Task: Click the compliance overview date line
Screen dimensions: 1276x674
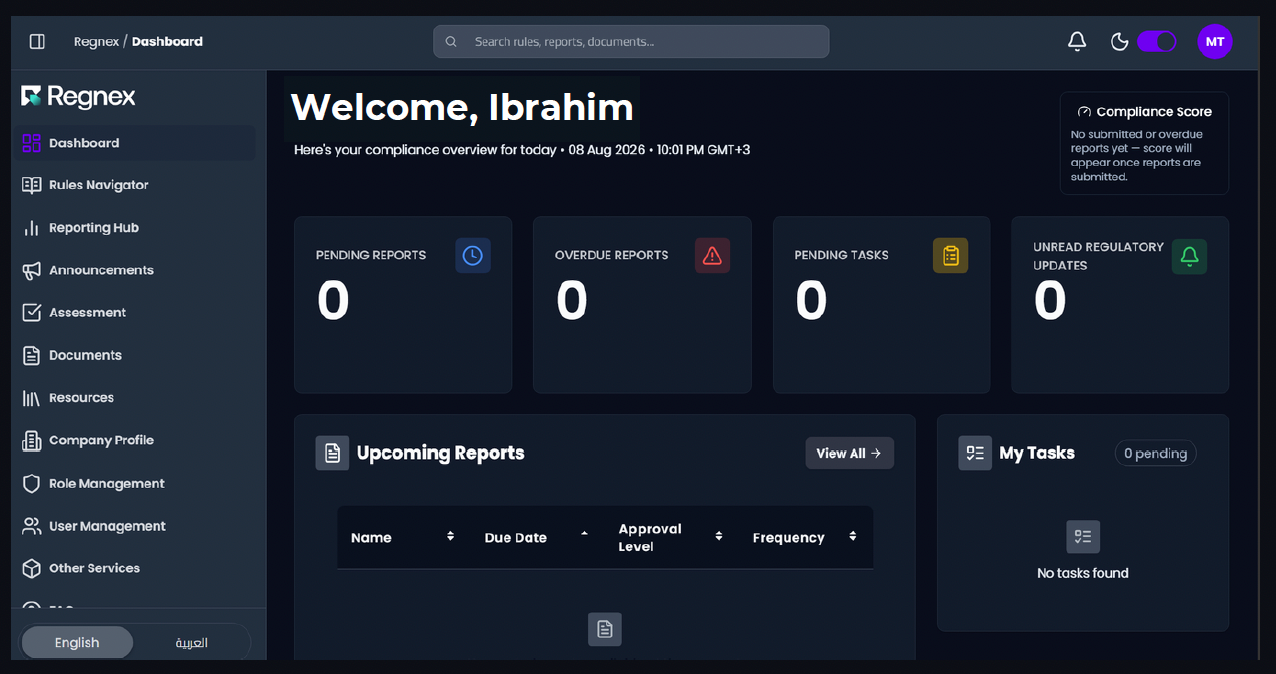Action: [522, 150]
